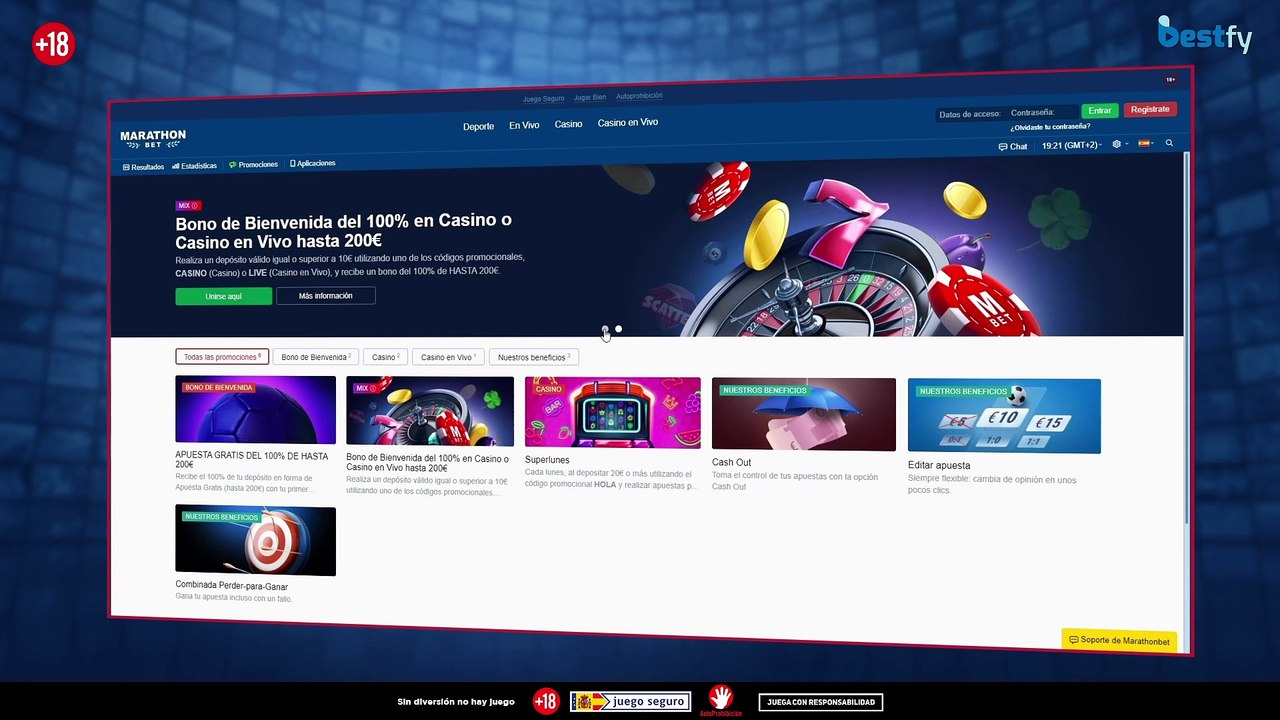
Task: Open the Superlunes promo thumbnail
Action: 612,412
